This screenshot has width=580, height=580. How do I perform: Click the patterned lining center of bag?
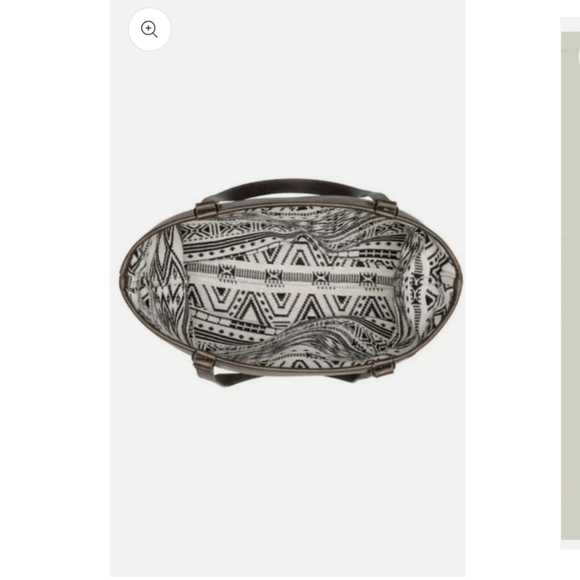(x=292, y=285)
